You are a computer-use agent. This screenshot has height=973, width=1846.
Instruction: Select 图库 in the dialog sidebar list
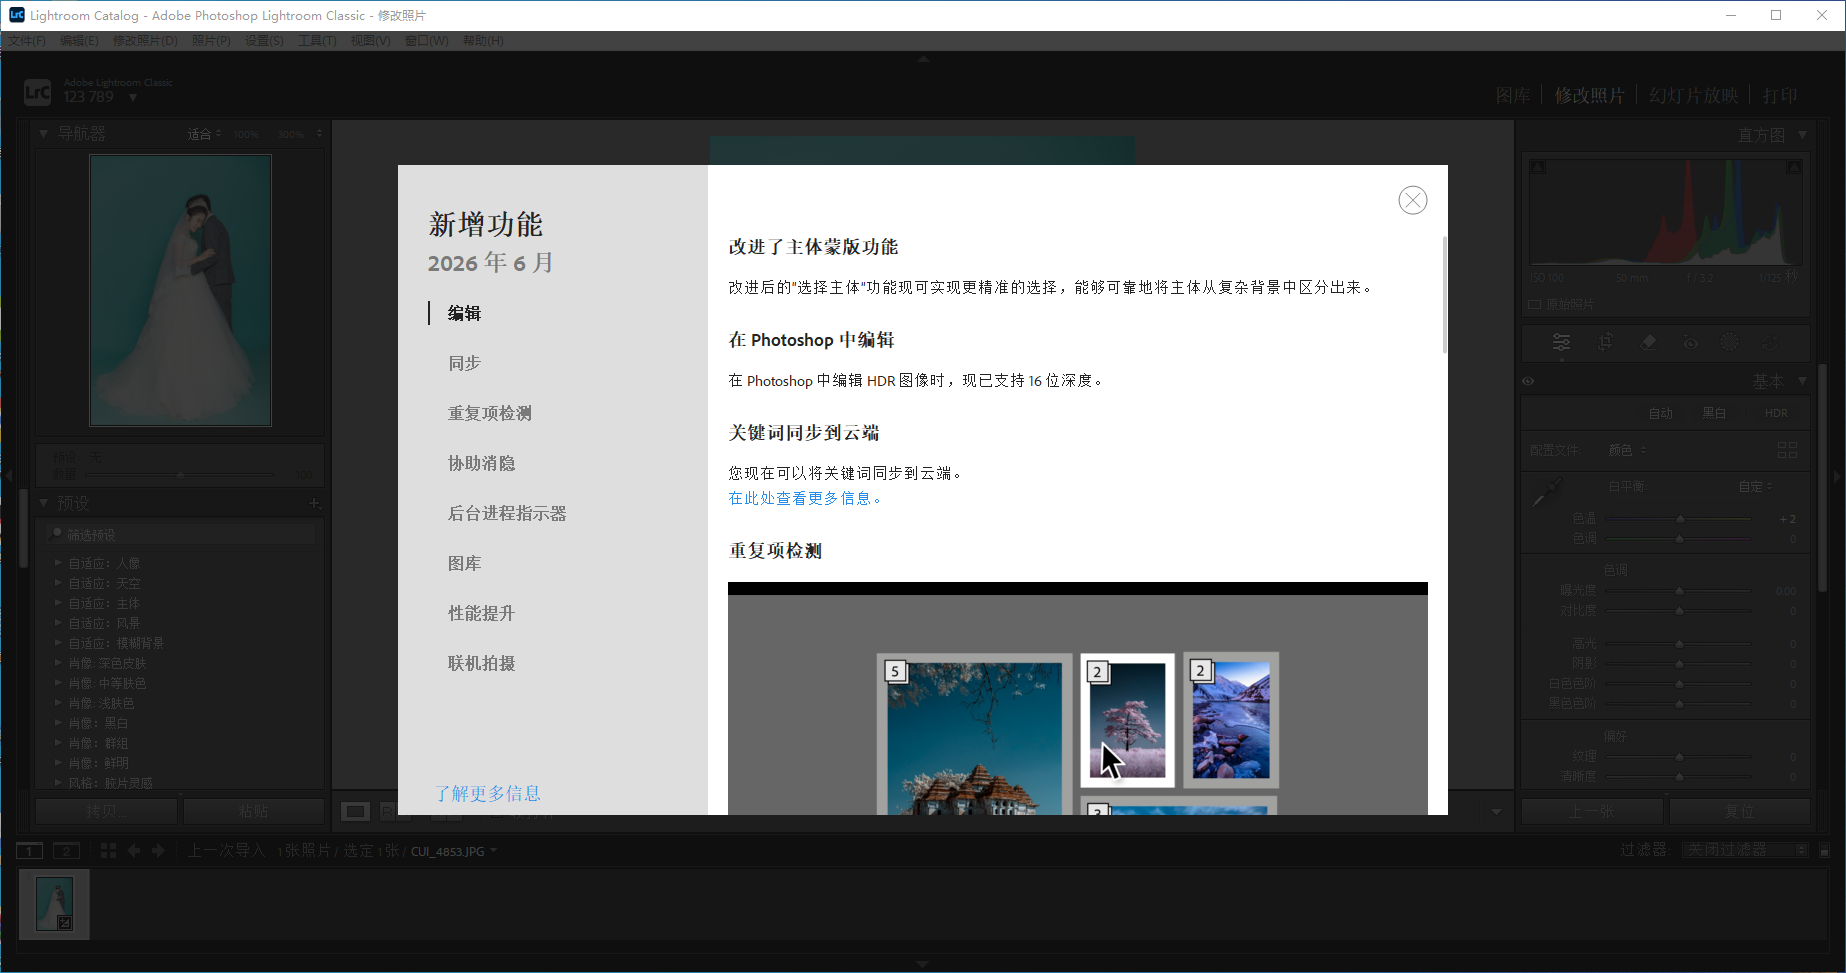click(464, 563)
